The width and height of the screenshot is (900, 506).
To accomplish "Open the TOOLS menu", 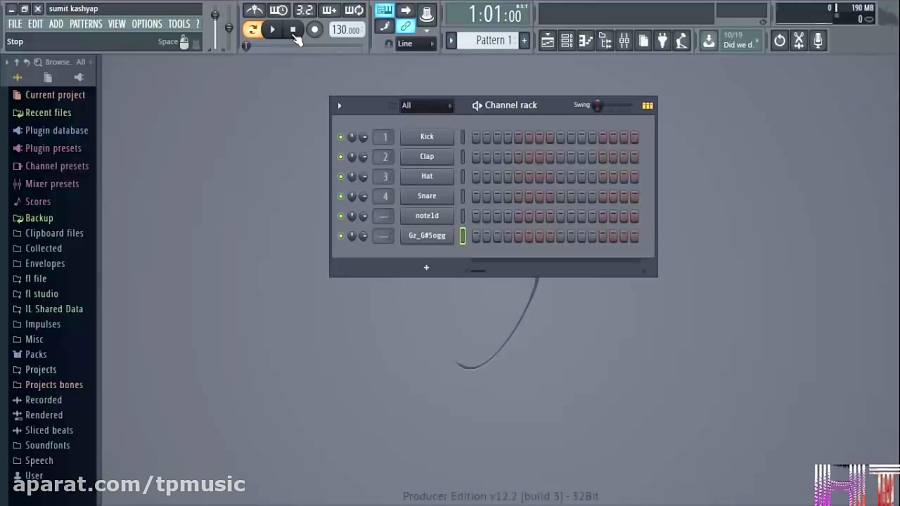I will tap(179, 24).
